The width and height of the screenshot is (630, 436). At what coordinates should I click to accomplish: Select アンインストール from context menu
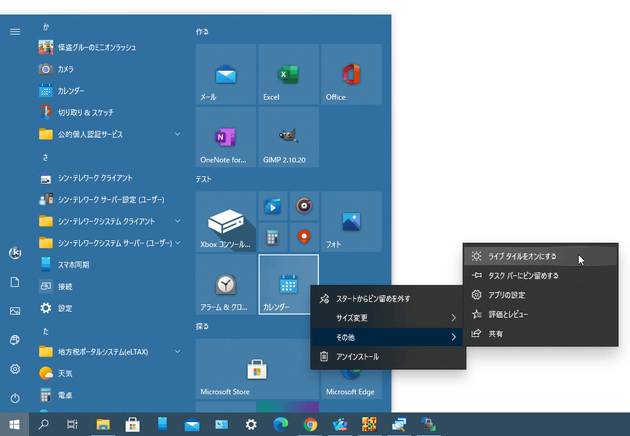[x=388, y=356]
